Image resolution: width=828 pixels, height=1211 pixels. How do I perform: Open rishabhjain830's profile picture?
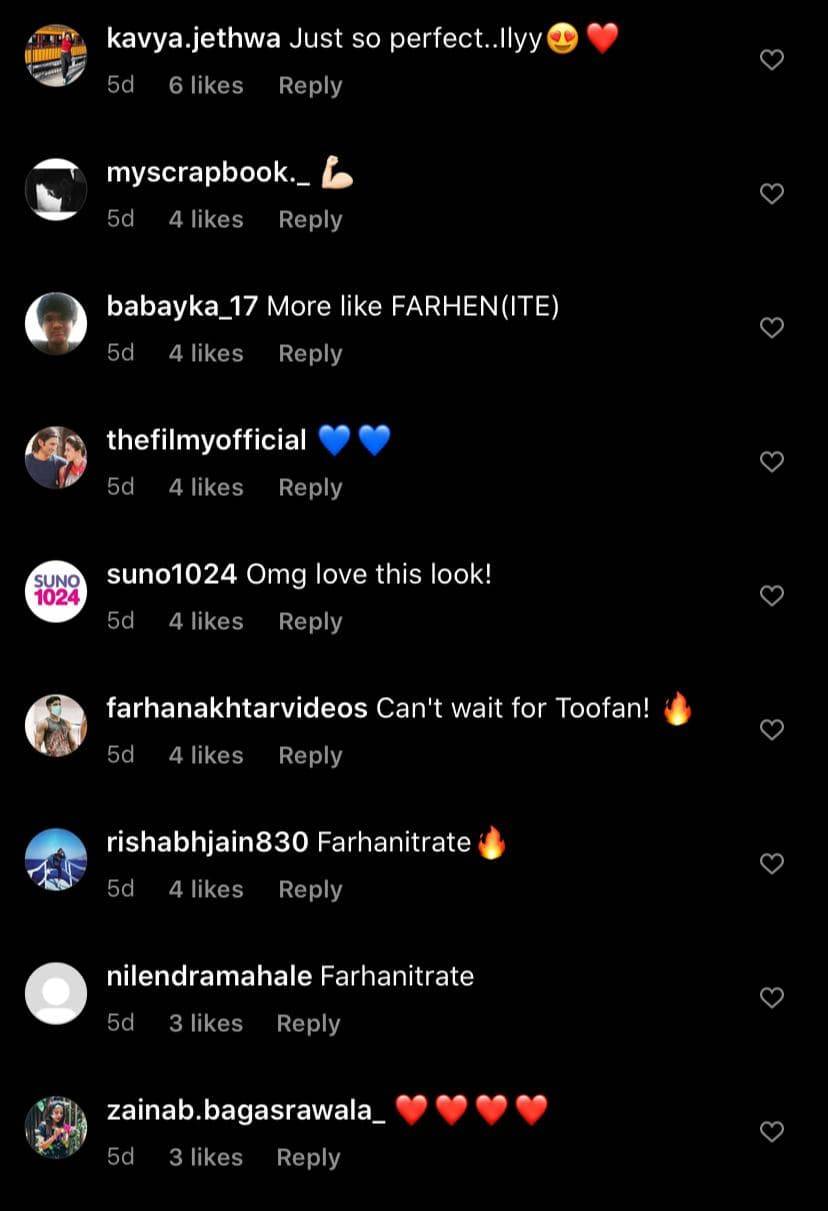[x=56, y=860]
